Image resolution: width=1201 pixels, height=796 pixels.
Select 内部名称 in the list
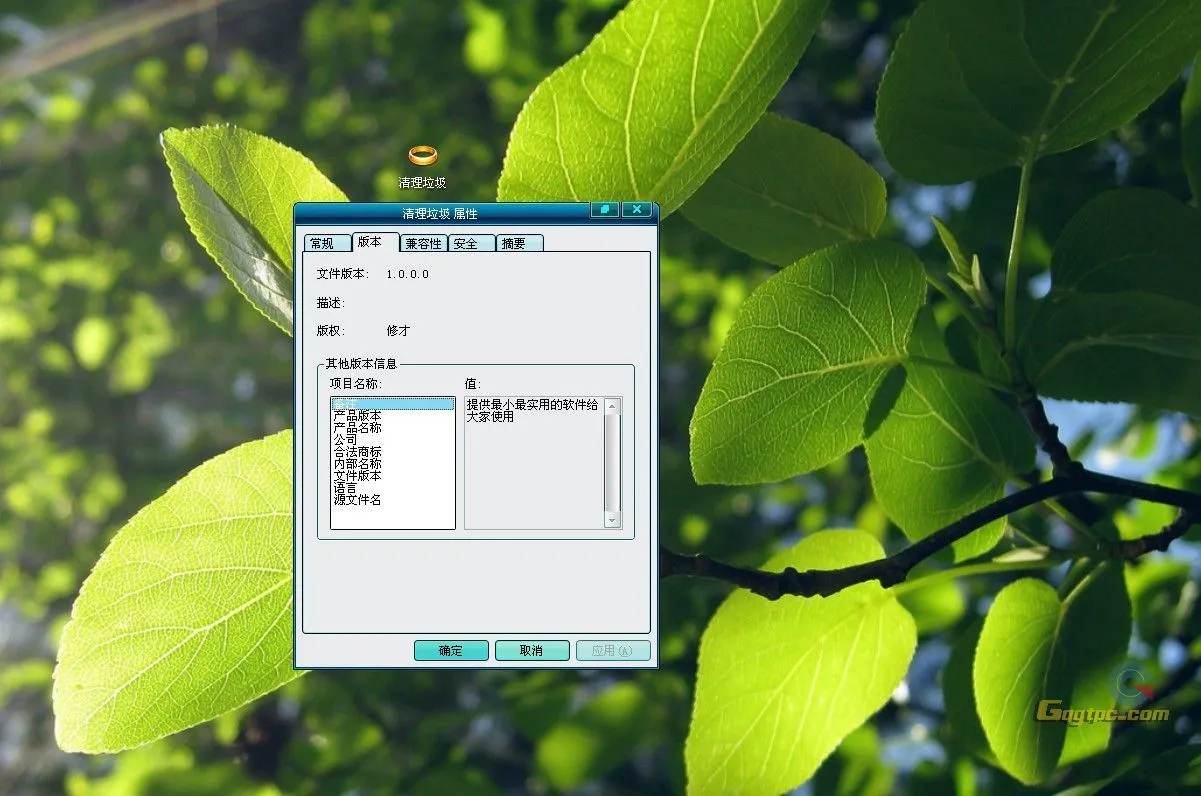(x=357, y=464)
